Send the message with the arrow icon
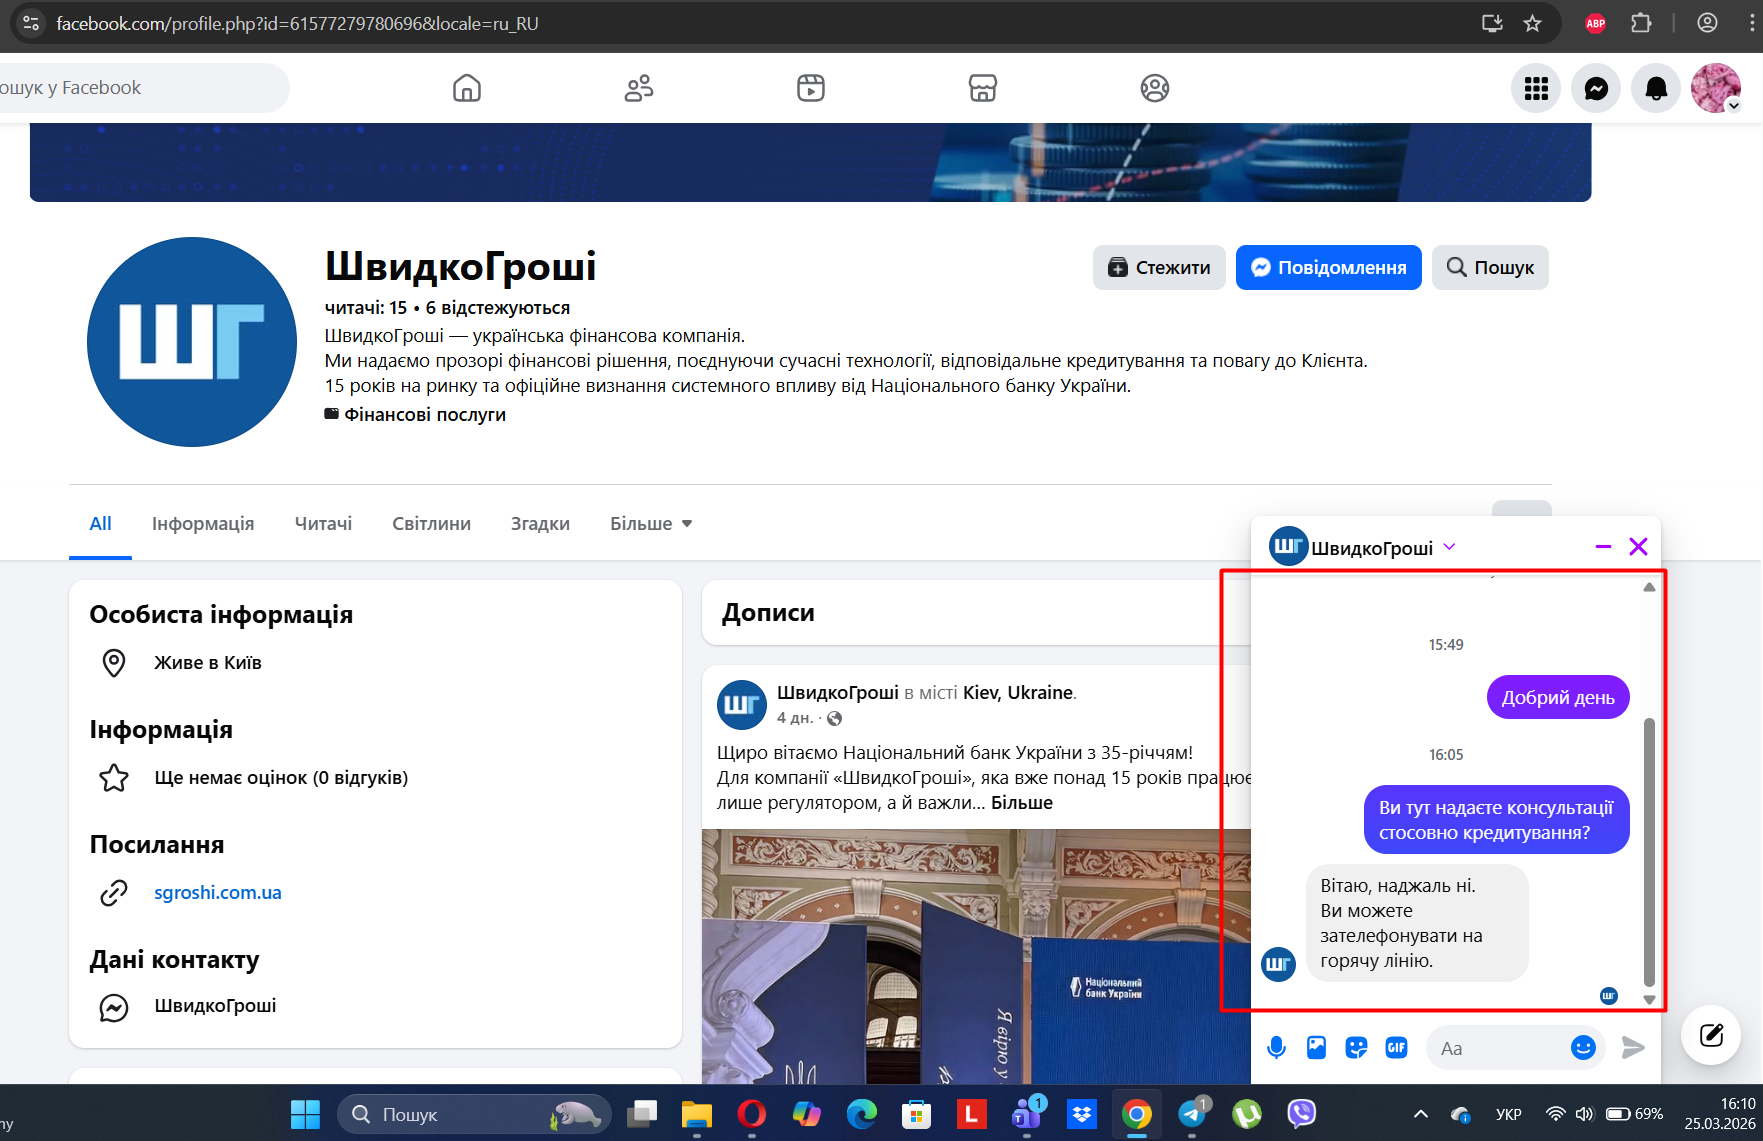The image size is (1763, 1141). [x=1633, y=1047]
